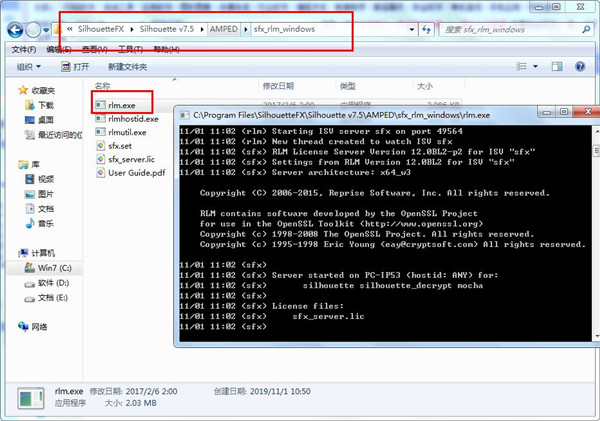
Task: Open the view options dropdown arrow
Action: [535, 67]
